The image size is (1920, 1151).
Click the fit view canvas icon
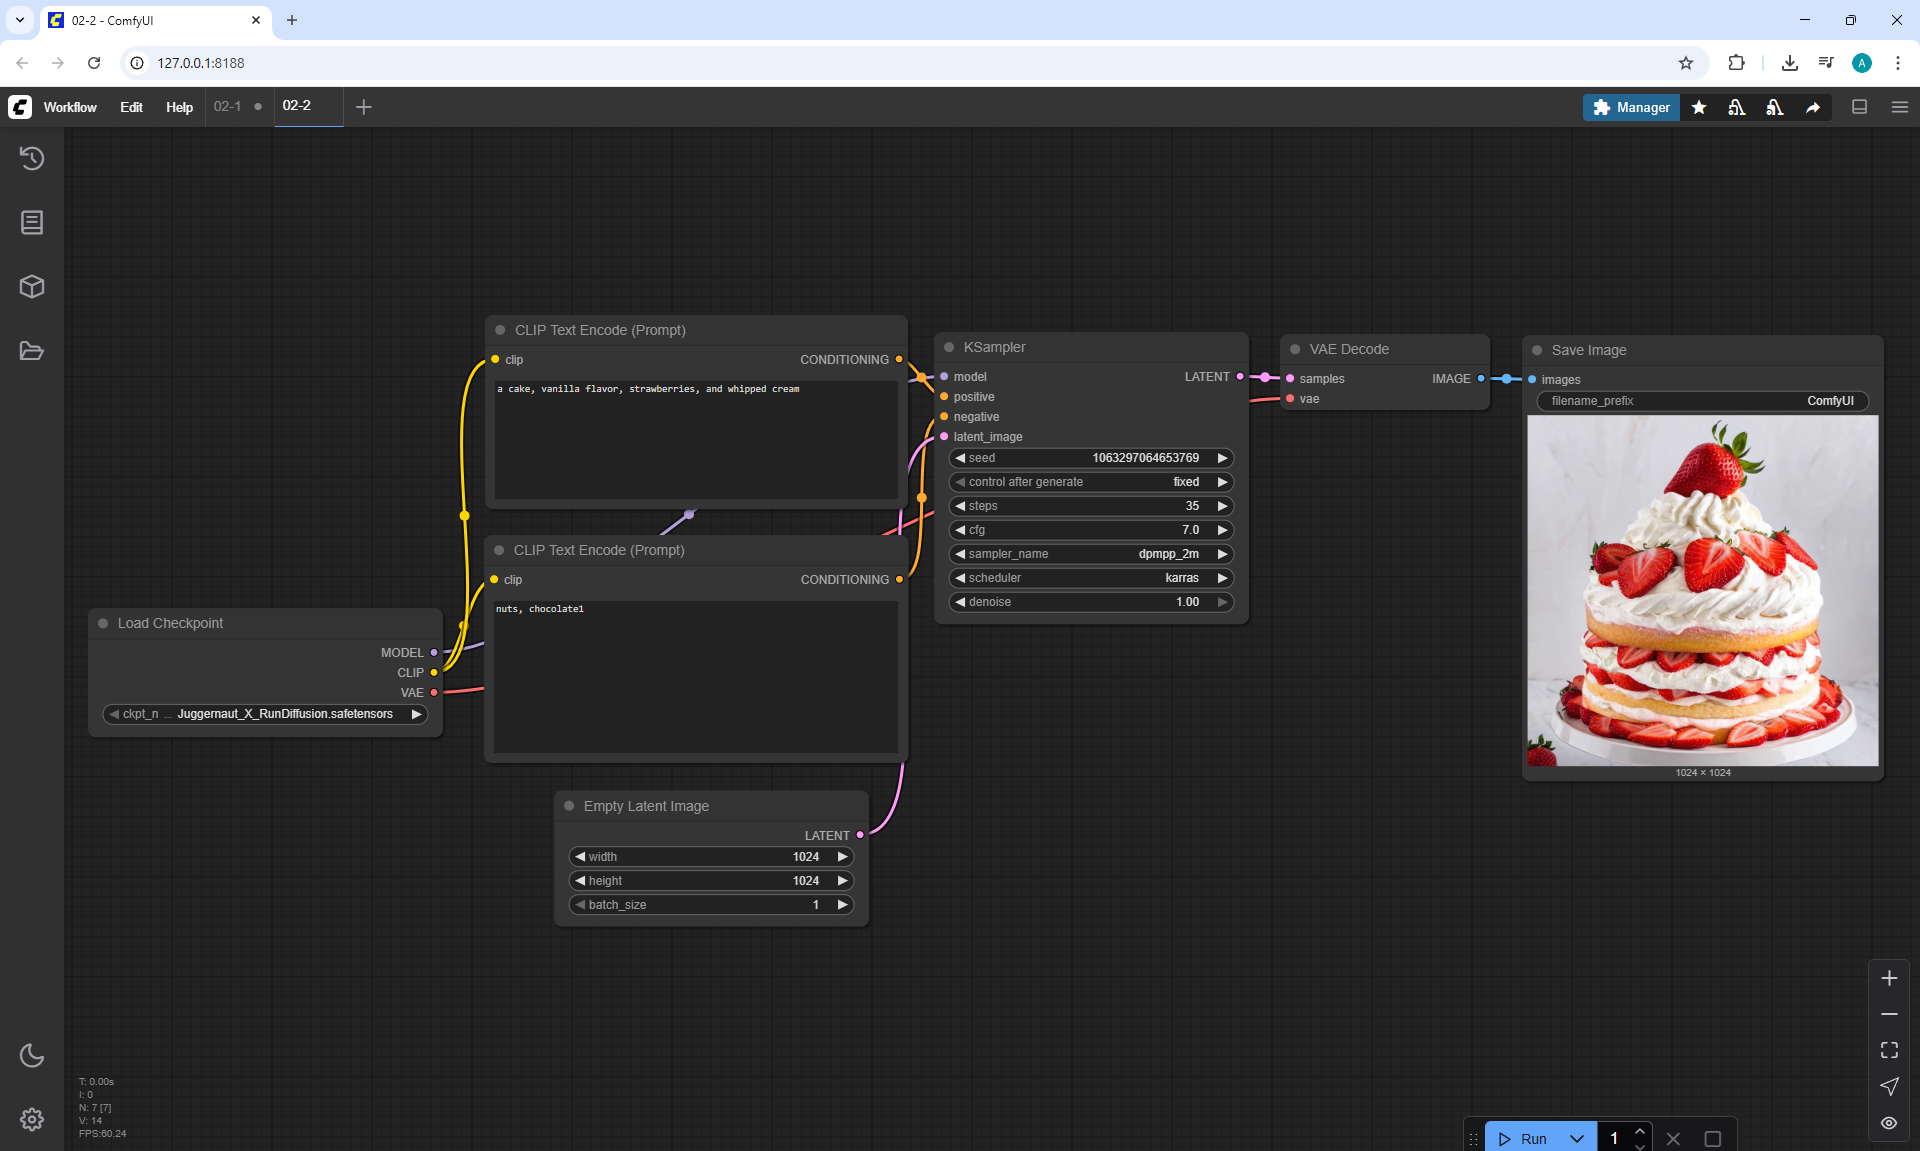coord(1889,1050)
